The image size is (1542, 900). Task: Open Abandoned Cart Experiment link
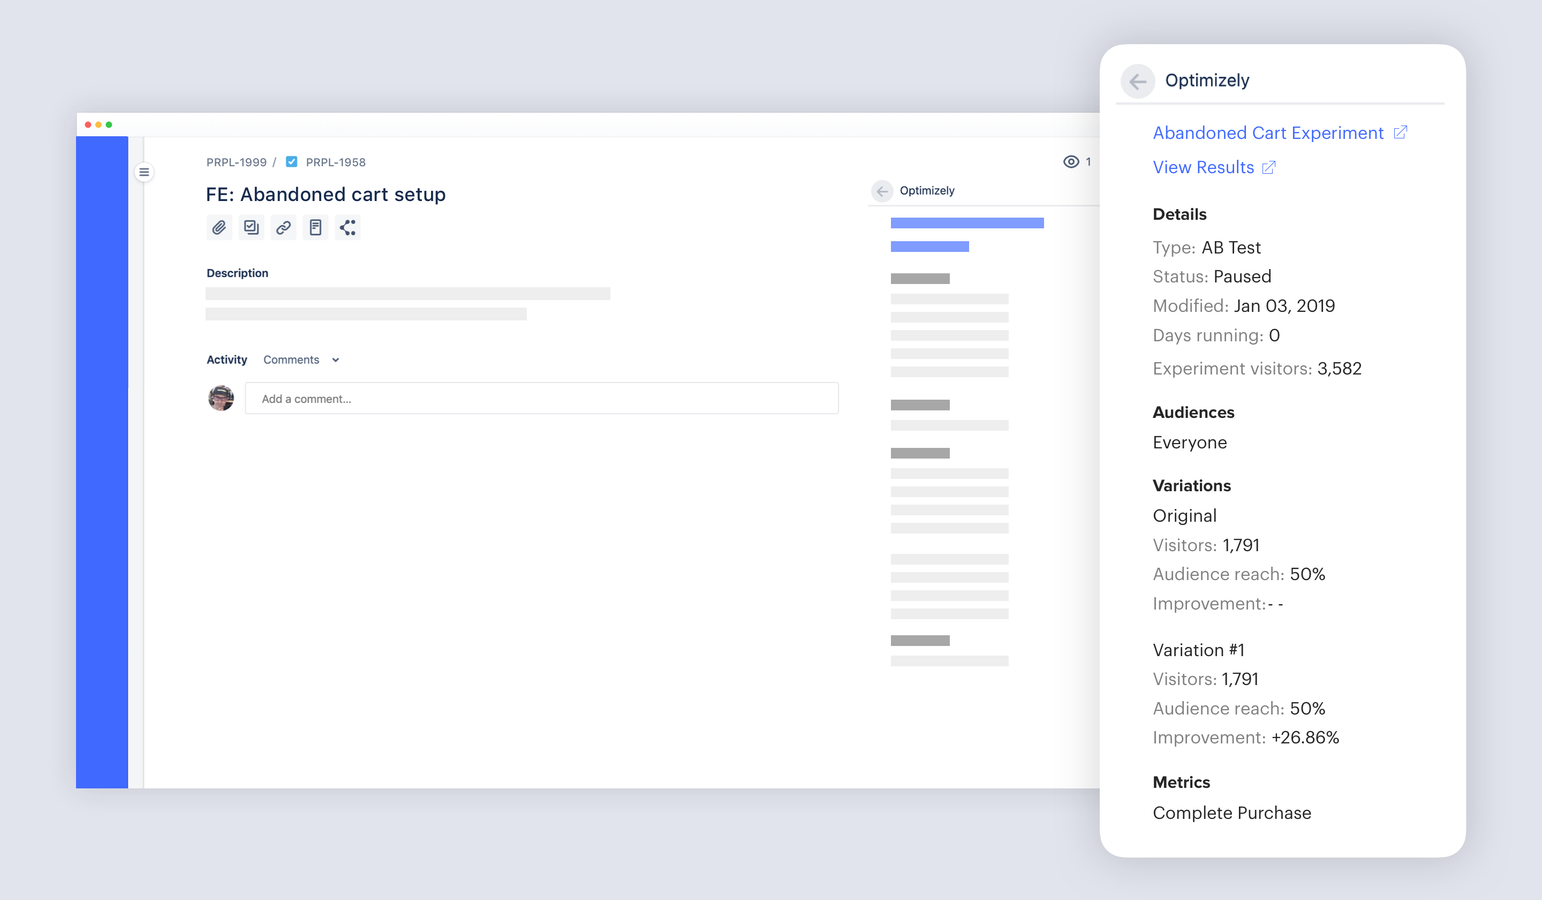pos(1268,133)
